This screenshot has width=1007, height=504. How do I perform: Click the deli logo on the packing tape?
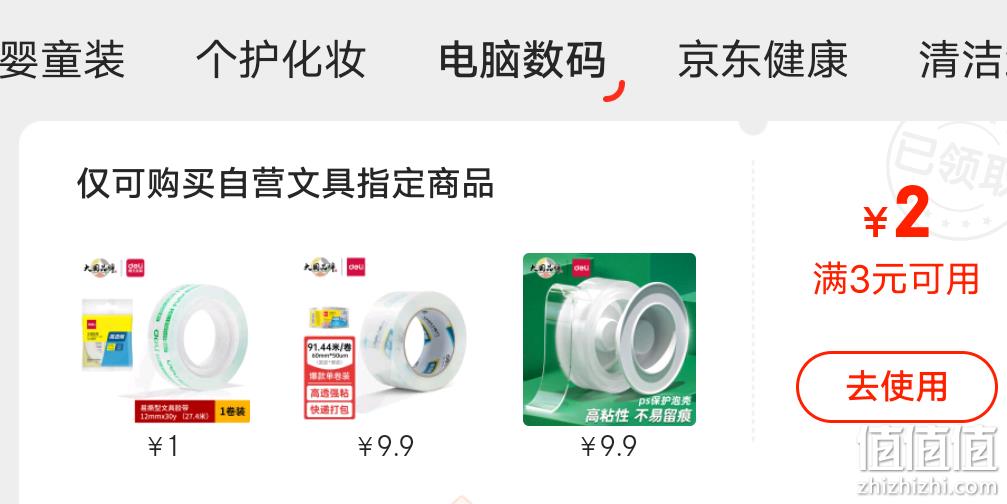coord(356,267)
